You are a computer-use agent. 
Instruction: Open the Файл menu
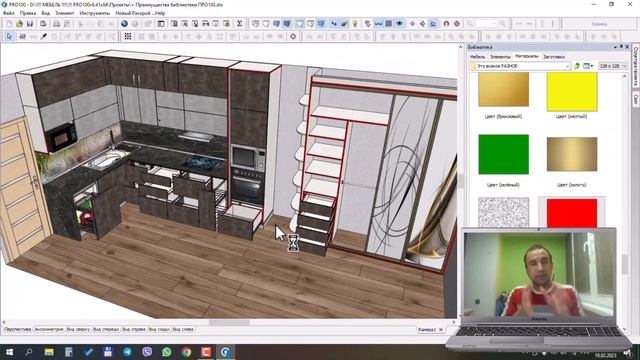[x=9, y=13]
